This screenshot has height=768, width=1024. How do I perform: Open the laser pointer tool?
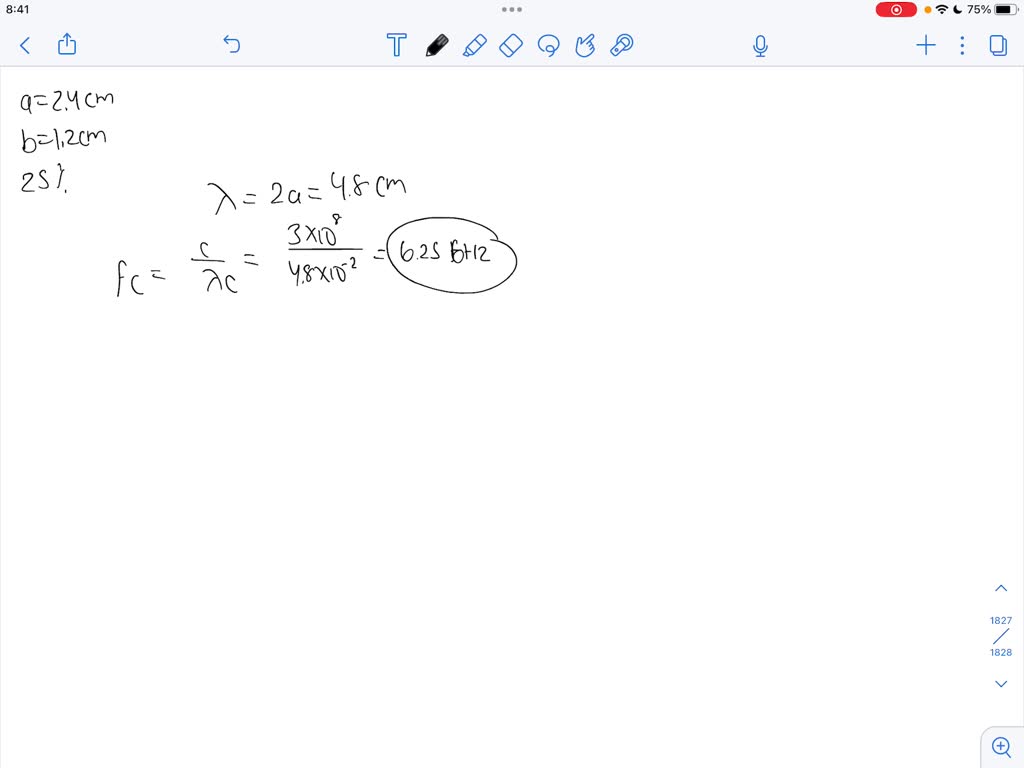(x=621, y=45)
